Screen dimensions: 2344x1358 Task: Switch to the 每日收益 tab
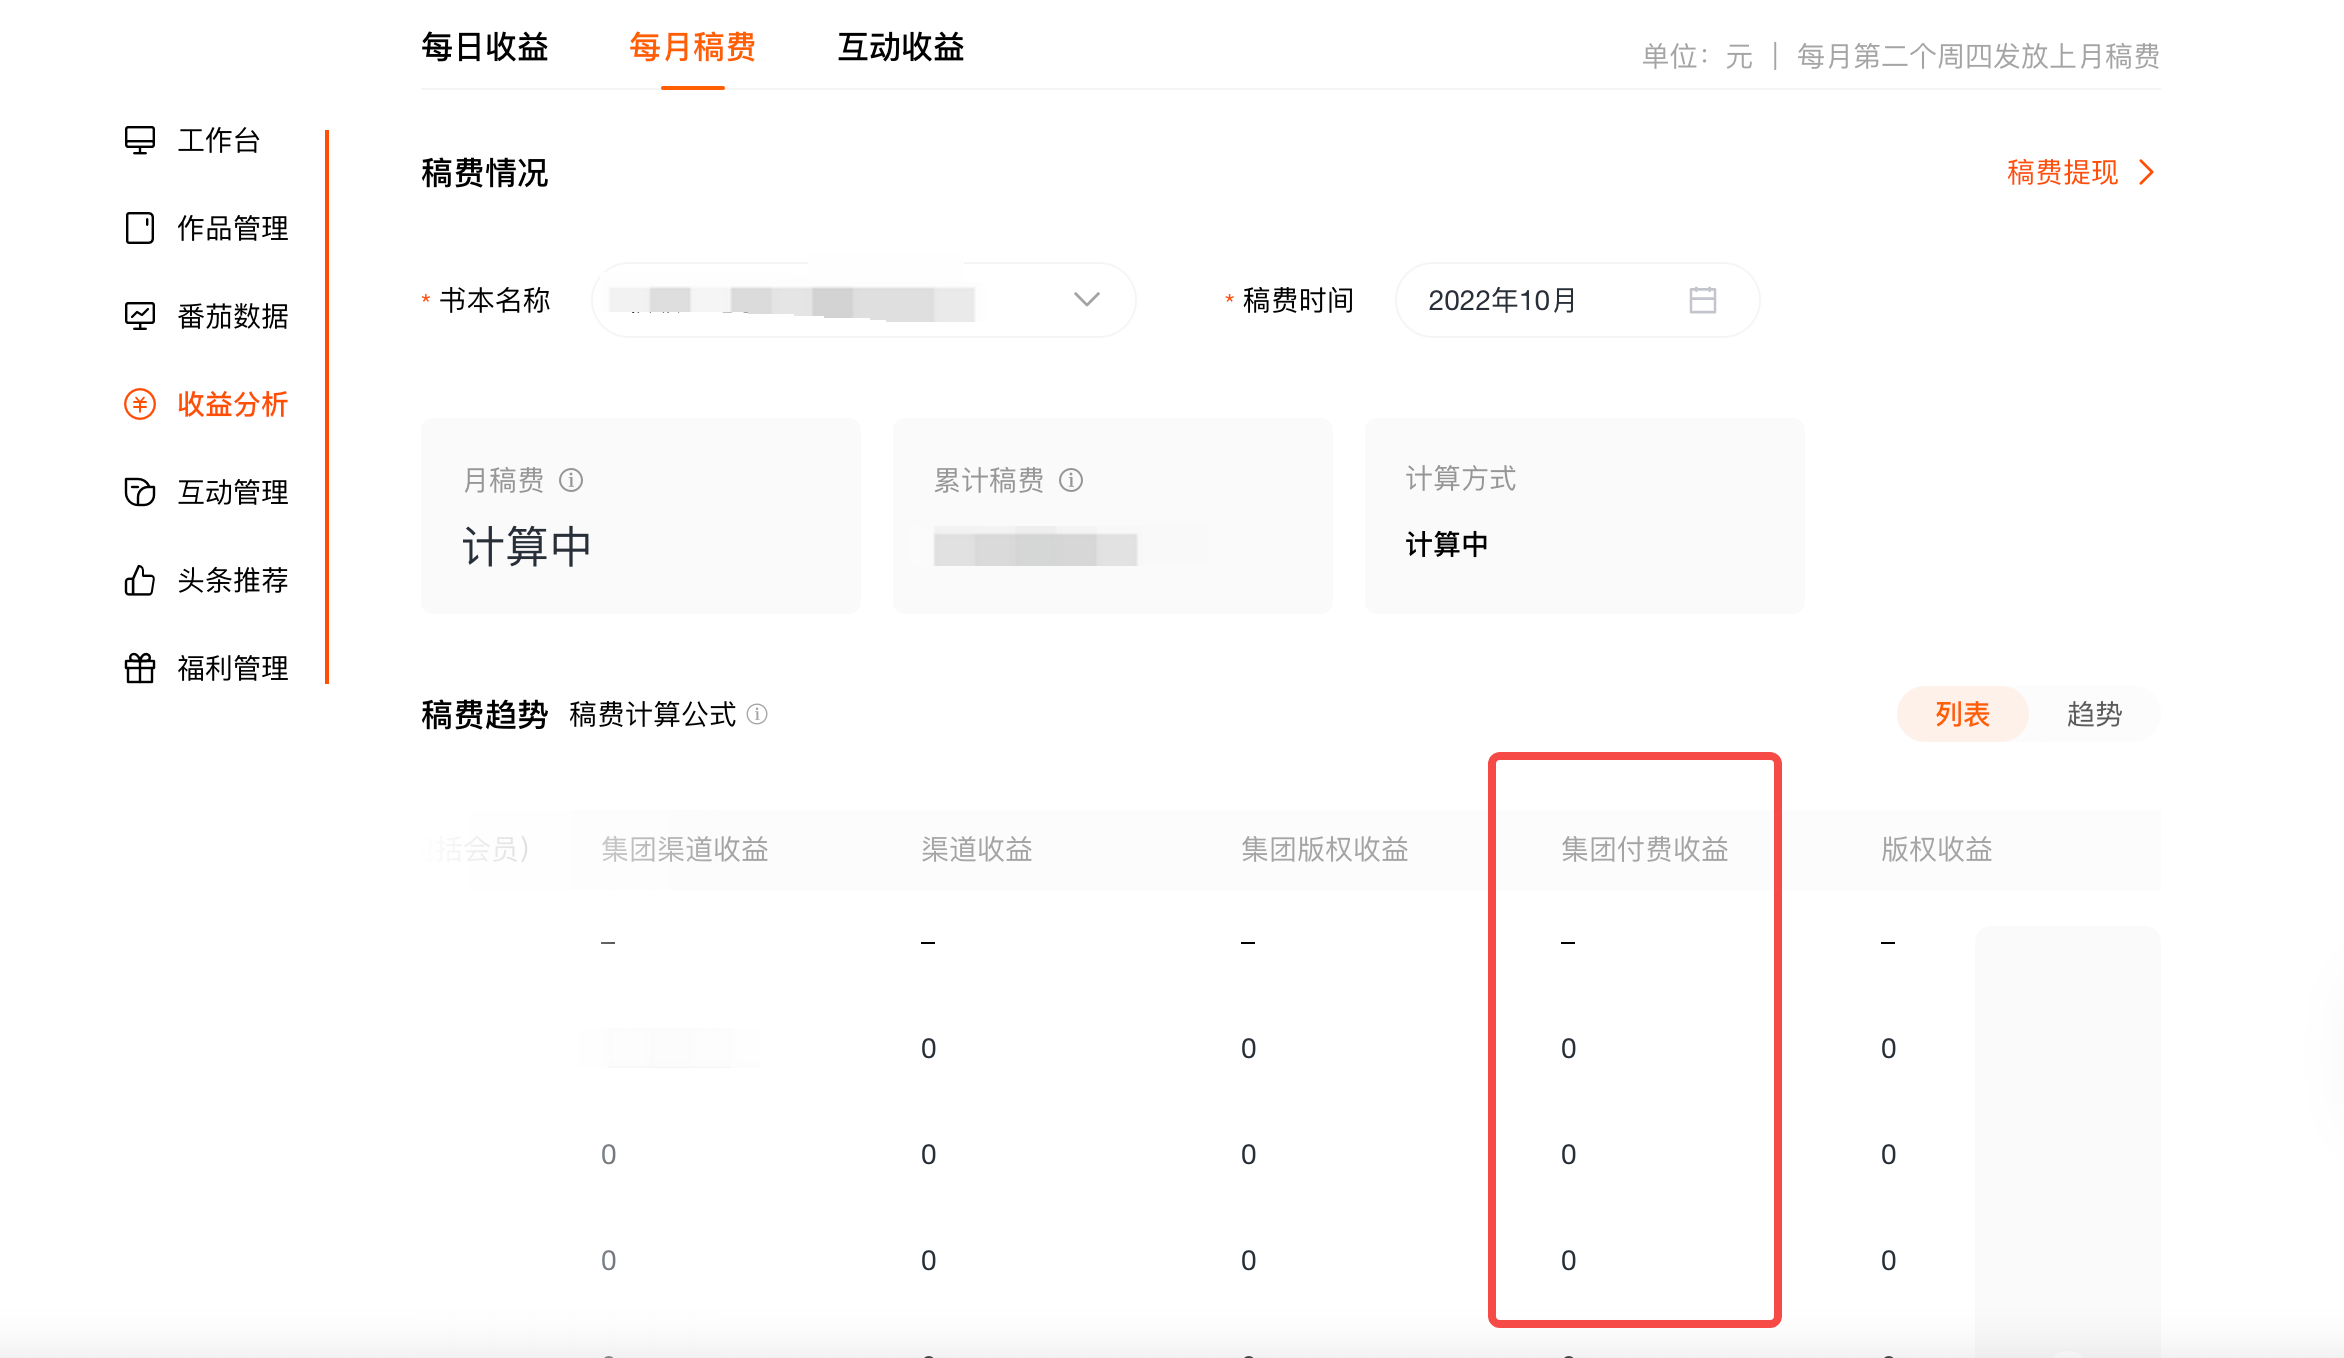click(x=485, y=47)
